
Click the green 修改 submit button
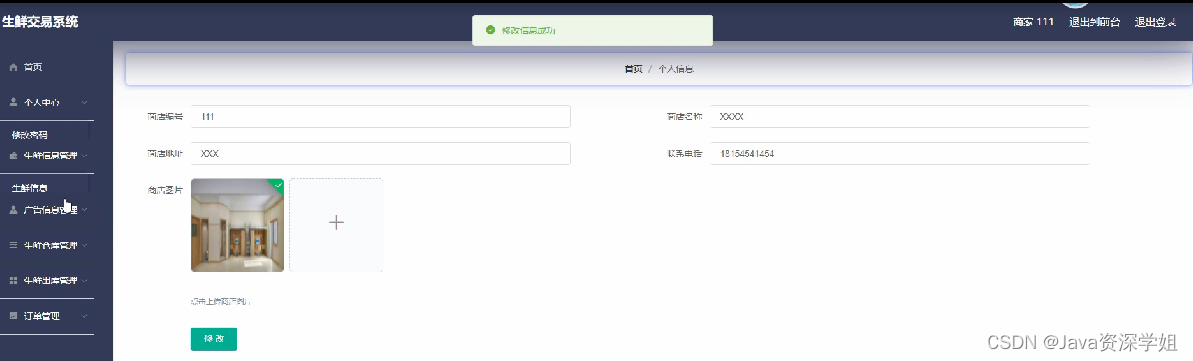point(214,339)
